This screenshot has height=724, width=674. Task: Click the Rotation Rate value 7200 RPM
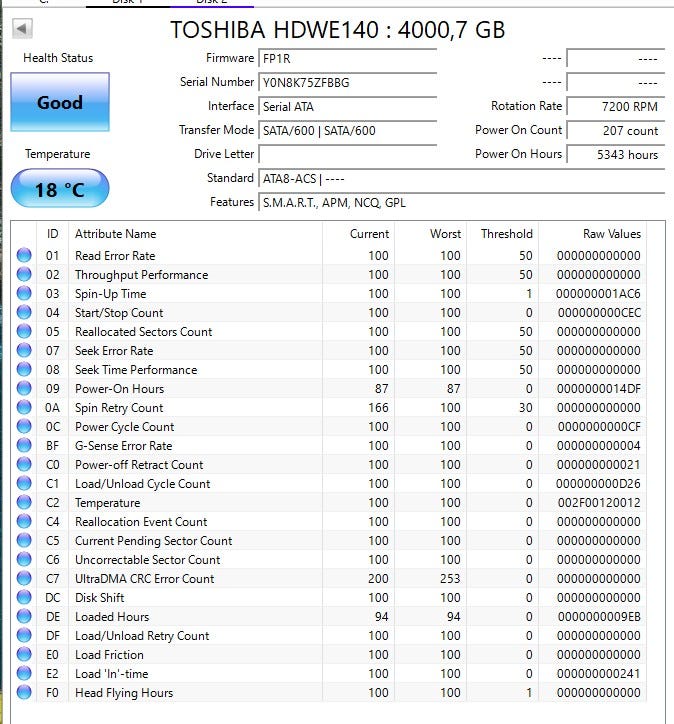point(616,107)
